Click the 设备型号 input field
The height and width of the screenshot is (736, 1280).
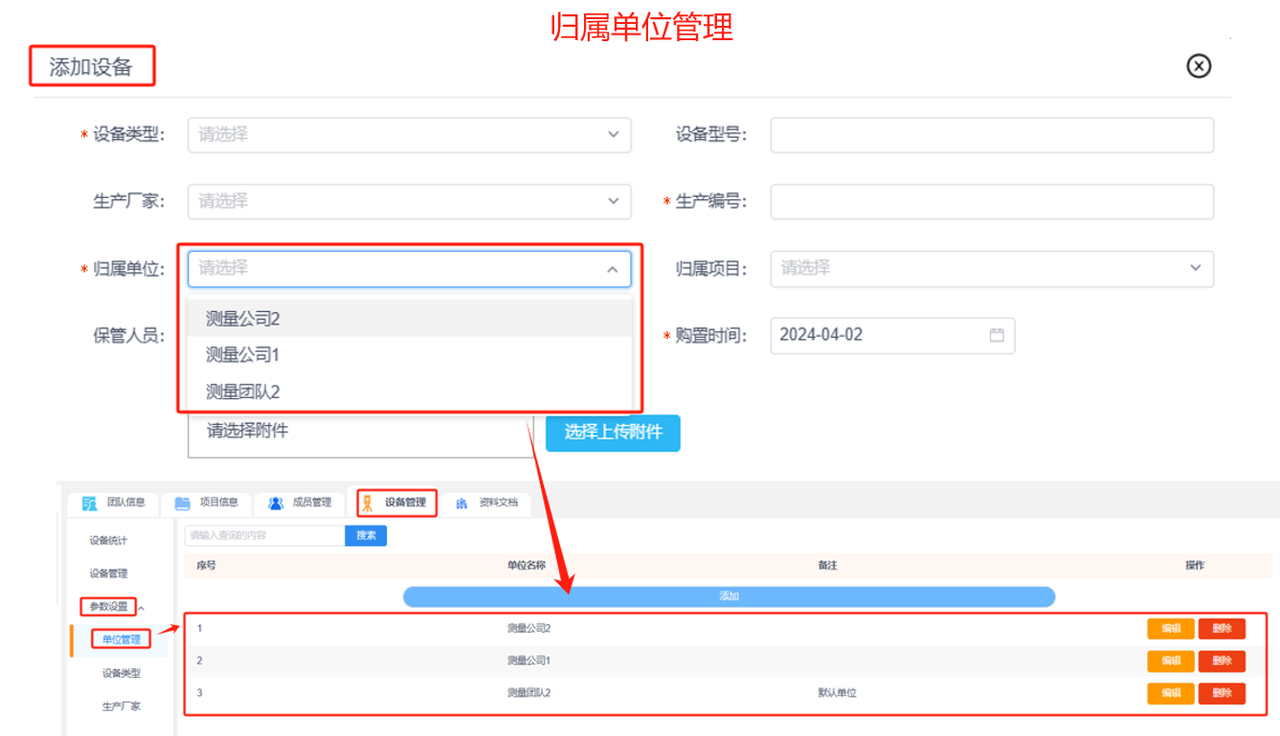pos(991,135)
